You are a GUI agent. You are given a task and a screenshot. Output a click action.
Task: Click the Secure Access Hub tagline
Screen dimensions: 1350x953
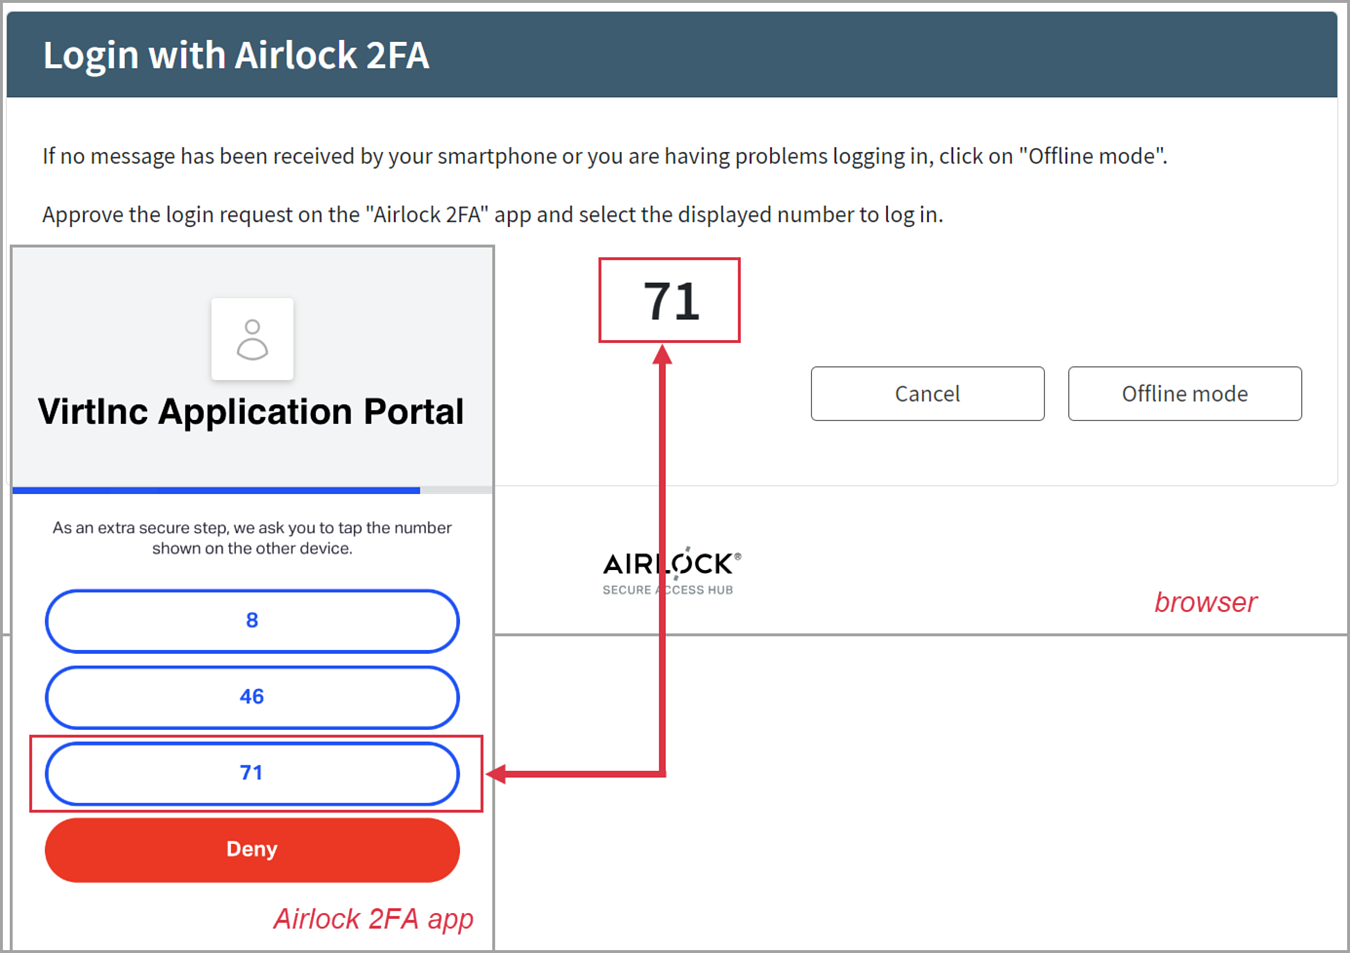click(667, 590)
